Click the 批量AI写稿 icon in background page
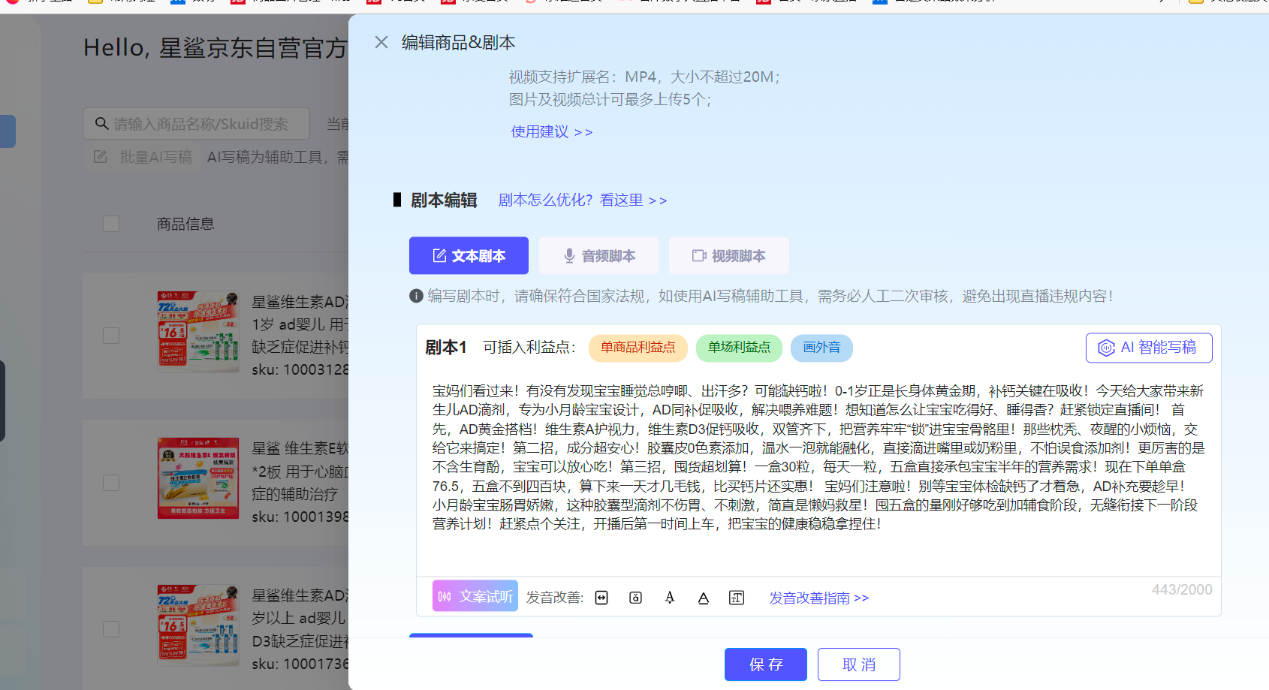This screenshot has width=1269, height=690. click(100, 157)
